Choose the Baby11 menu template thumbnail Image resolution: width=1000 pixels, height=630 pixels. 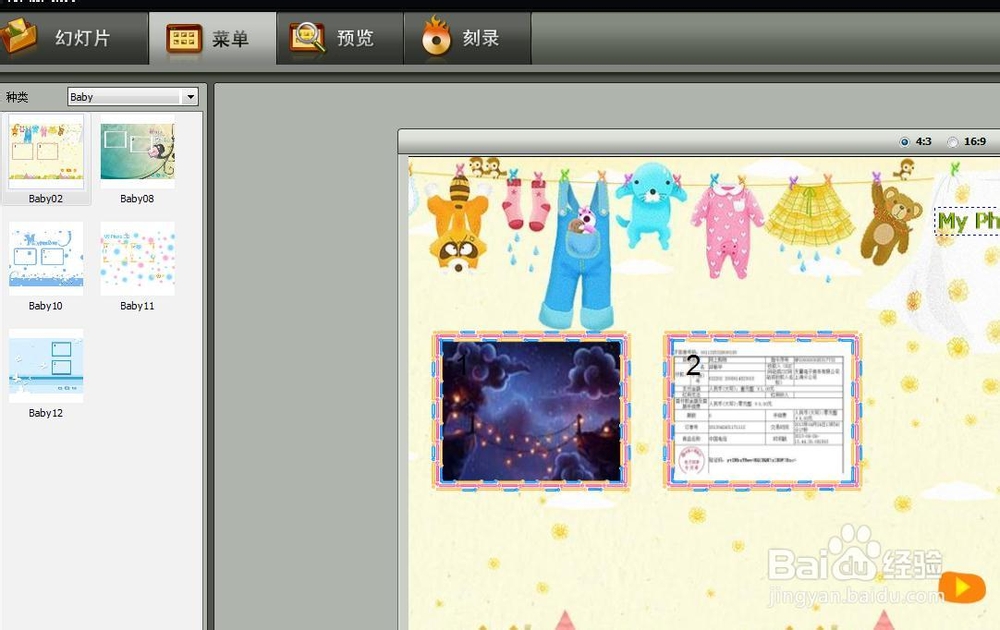(x=138, y=259)
